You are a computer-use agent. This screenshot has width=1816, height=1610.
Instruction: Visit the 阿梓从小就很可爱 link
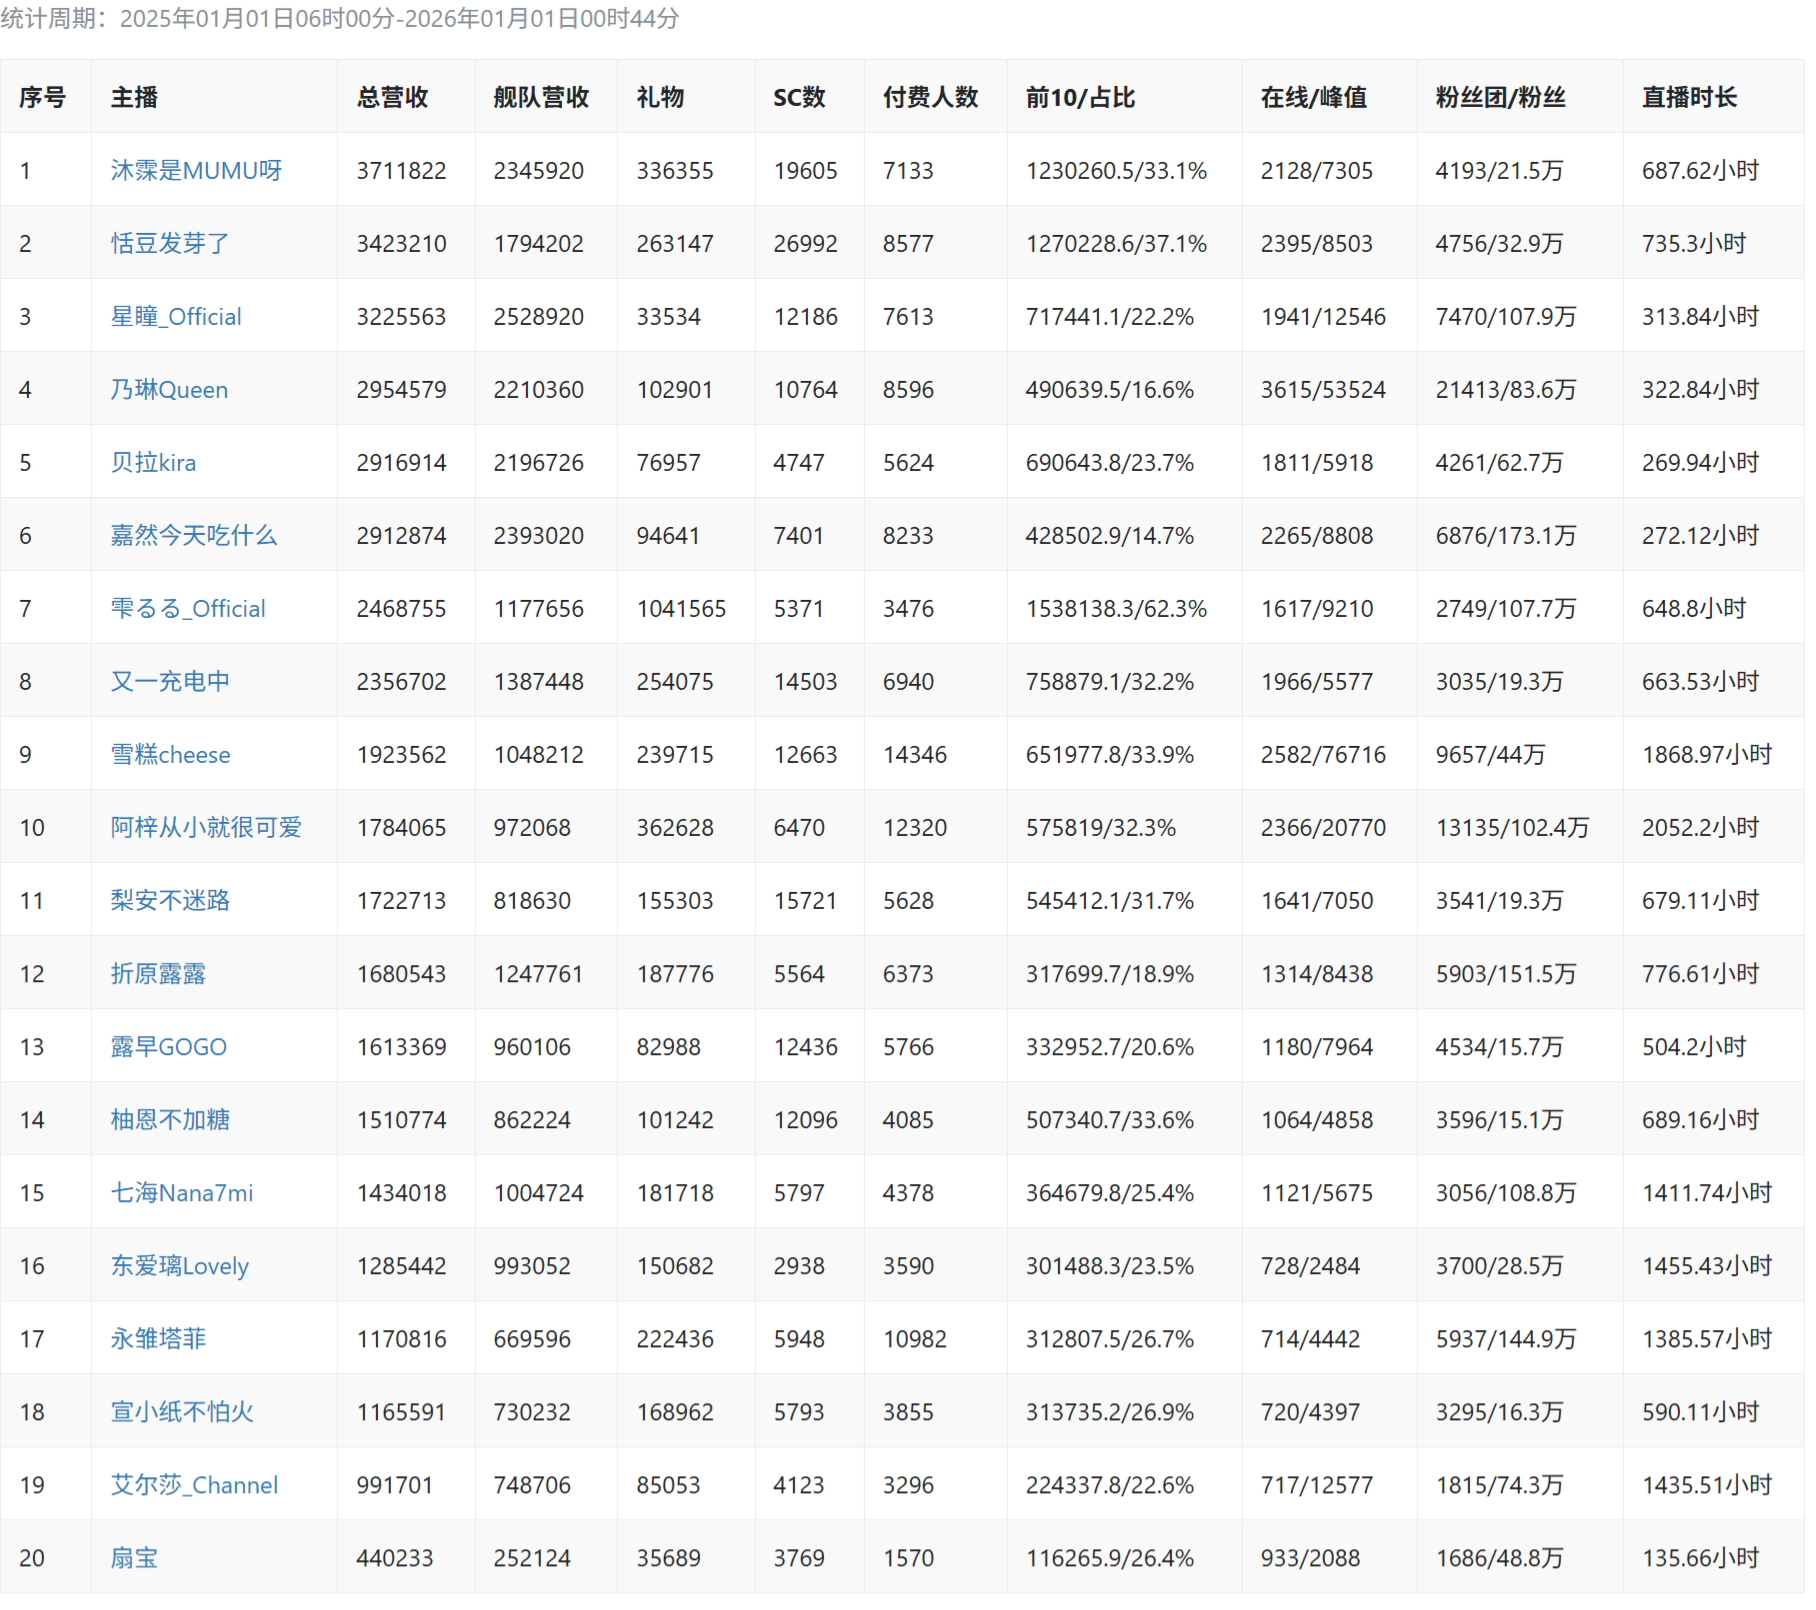click(206, 828)
